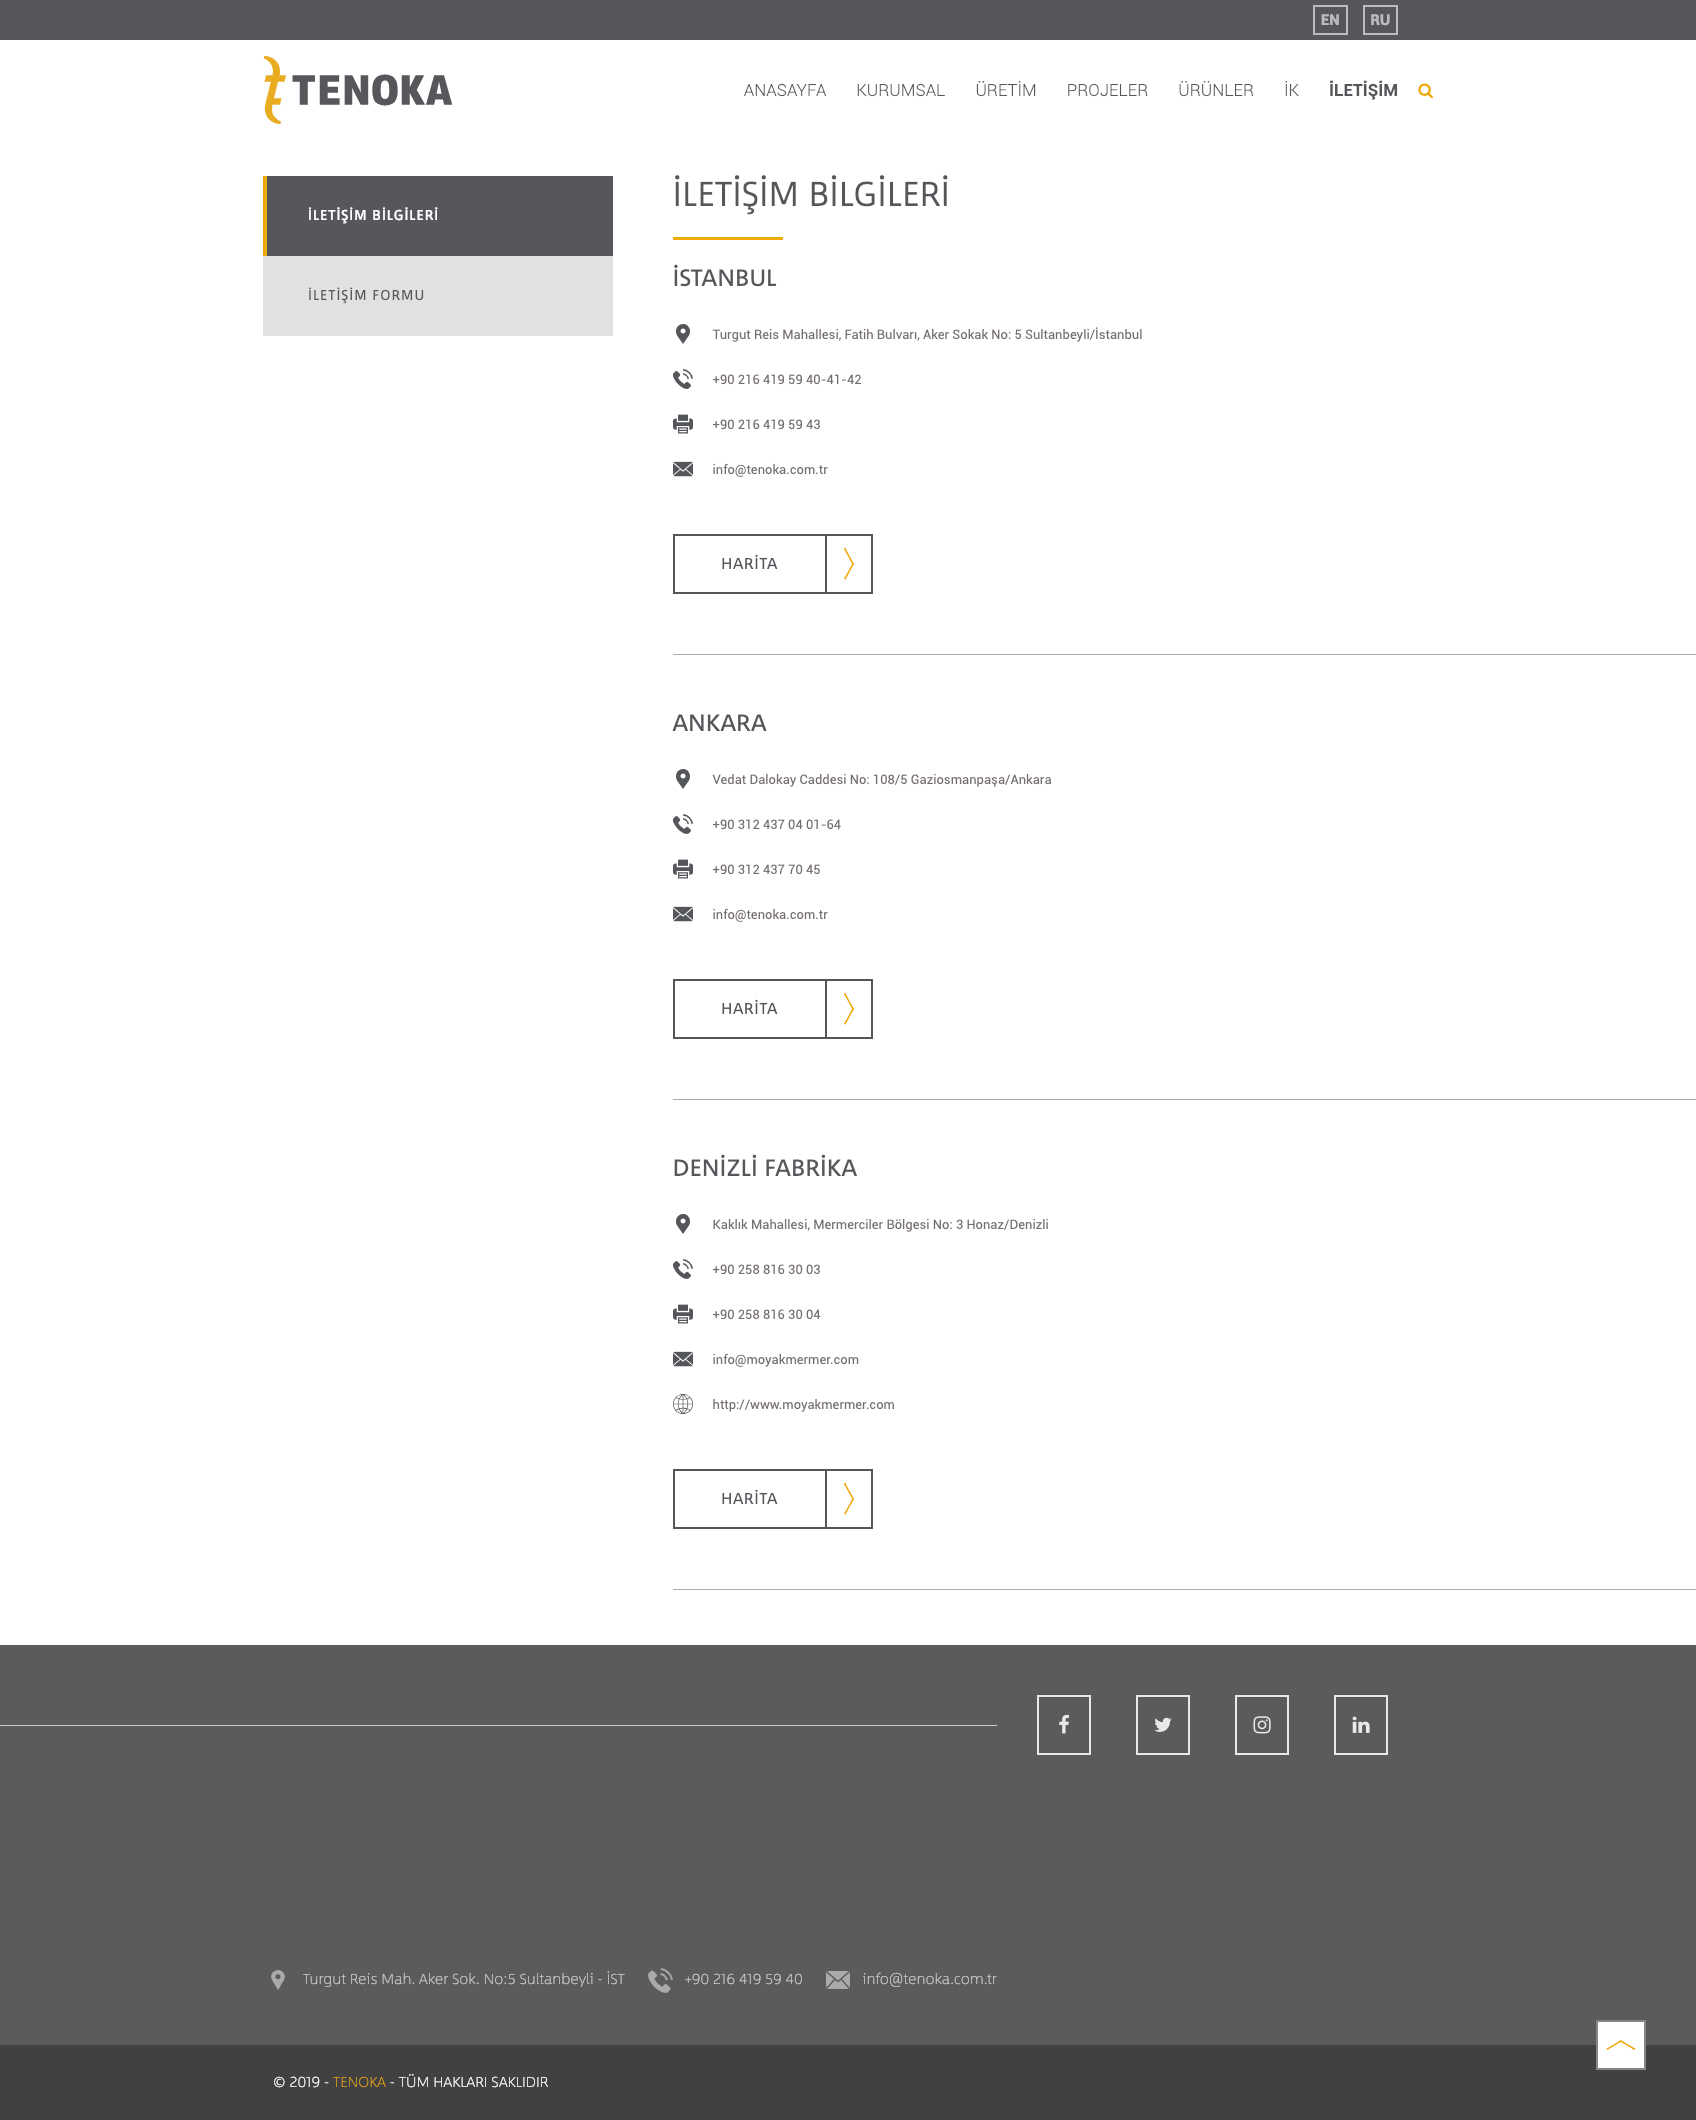The height and width of the screenshot is (2120, 1696).
Task: Click the Denizli website globe icon
Action: point(683,1404)
